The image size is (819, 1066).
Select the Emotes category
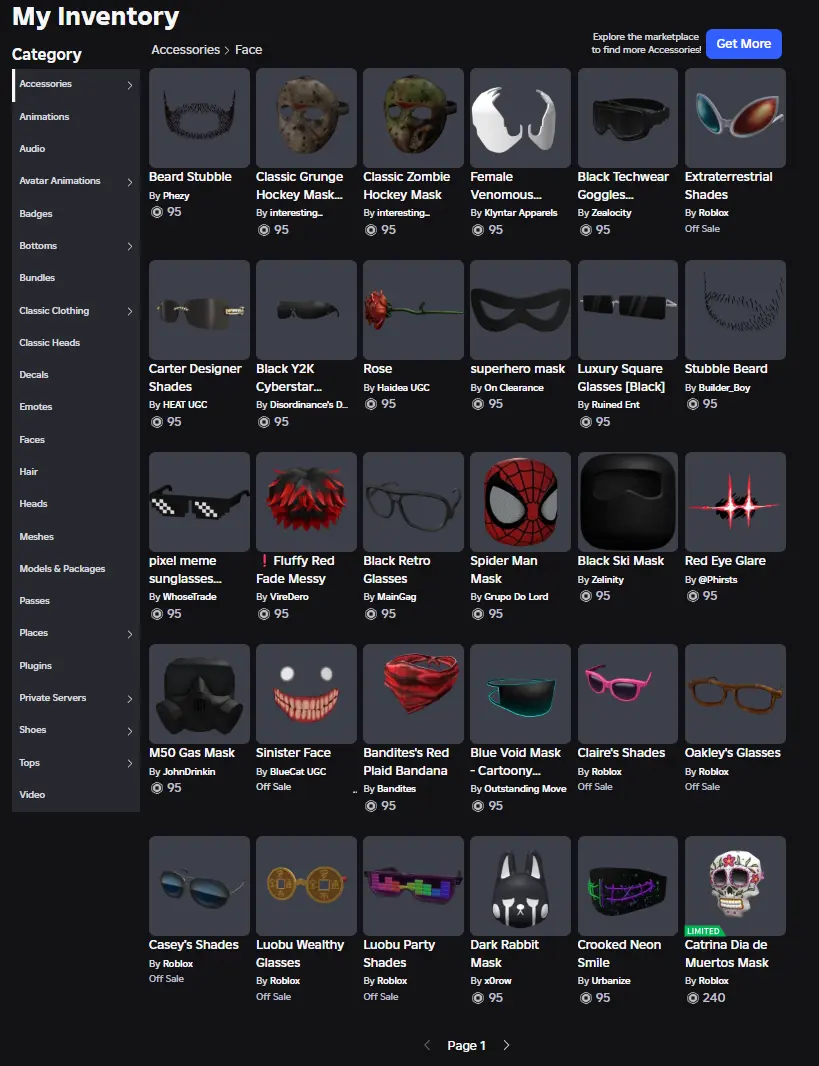pyautogui.click(x=36, y=407)
